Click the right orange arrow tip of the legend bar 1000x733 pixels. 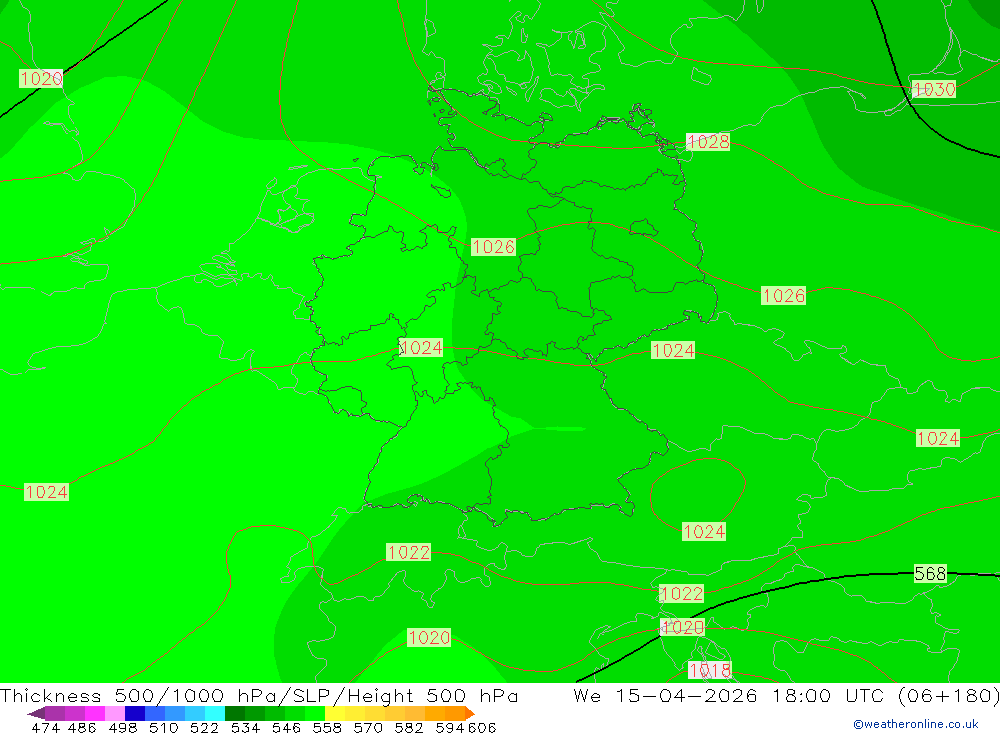[470, 713]
